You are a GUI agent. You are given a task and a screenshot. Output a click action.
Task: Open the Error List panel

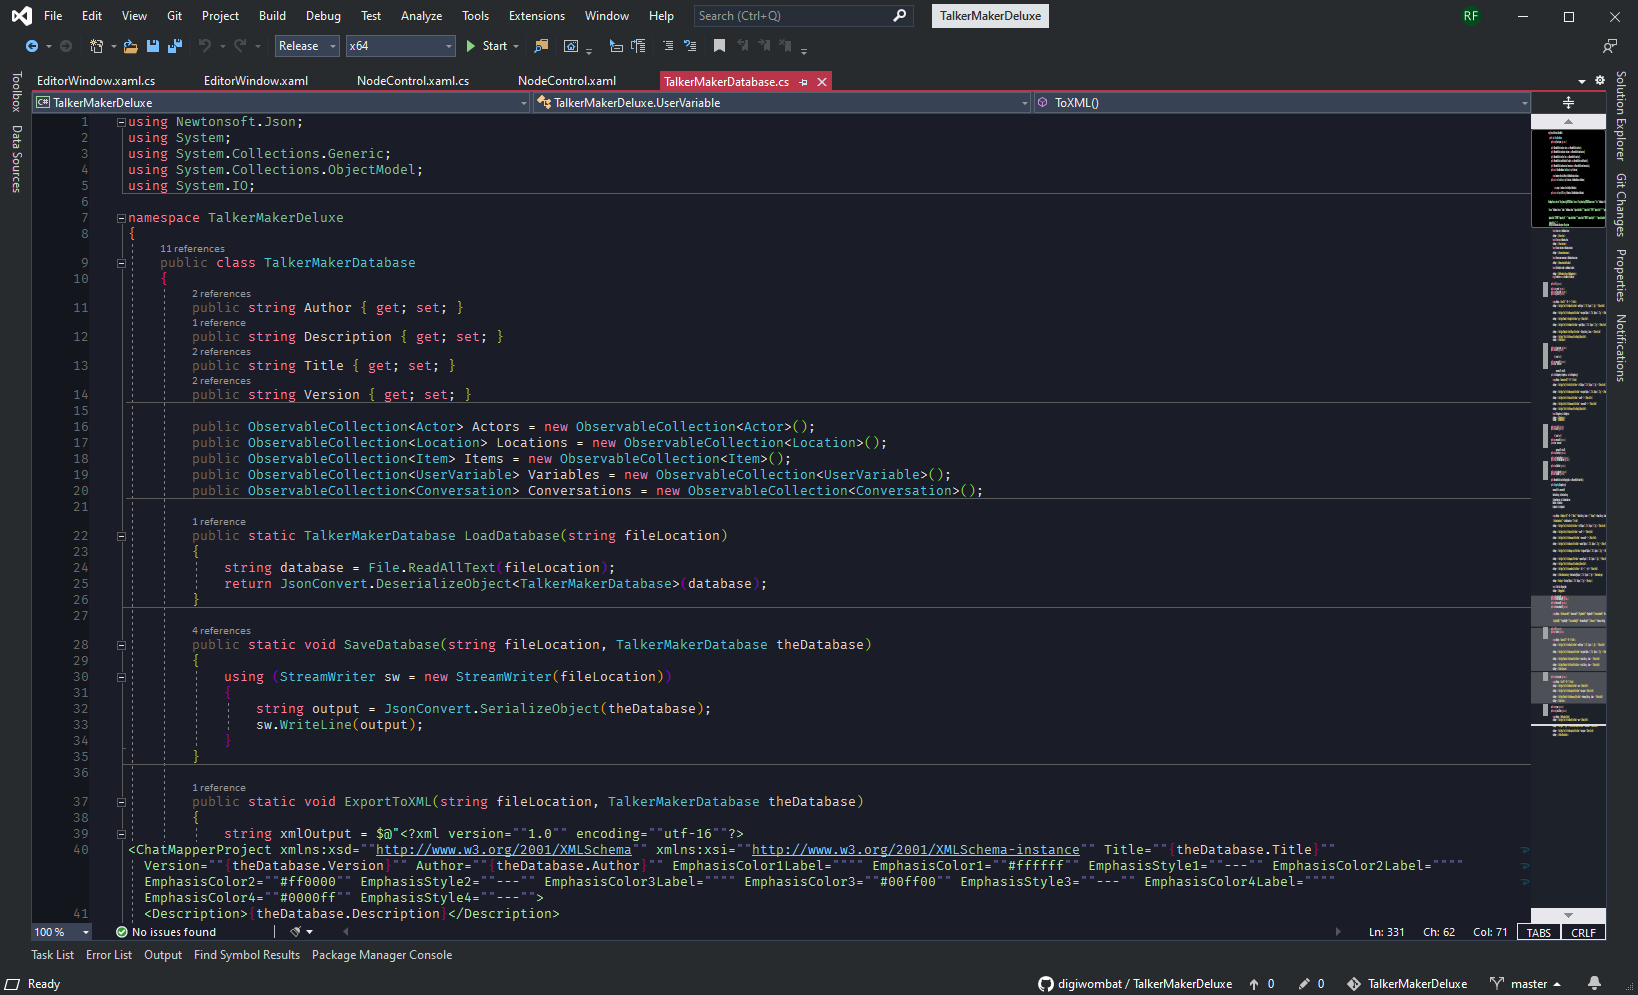tap(109, 955)
